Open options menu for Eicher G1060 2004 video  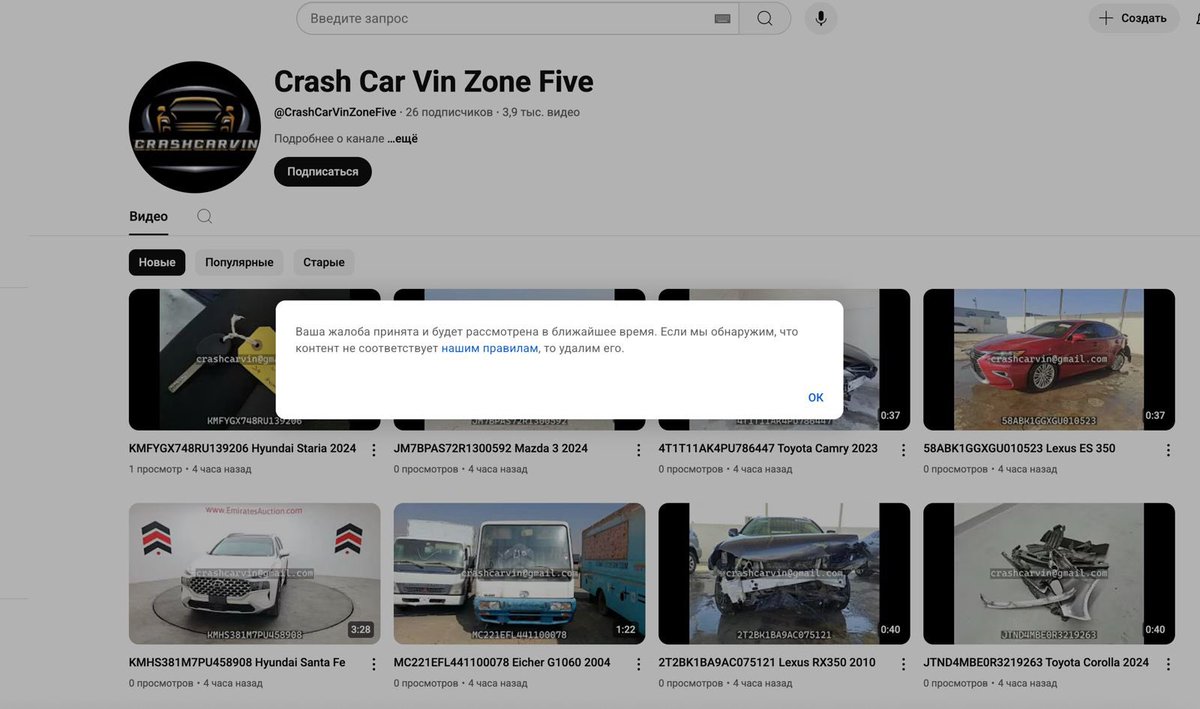tap(639, 664)
